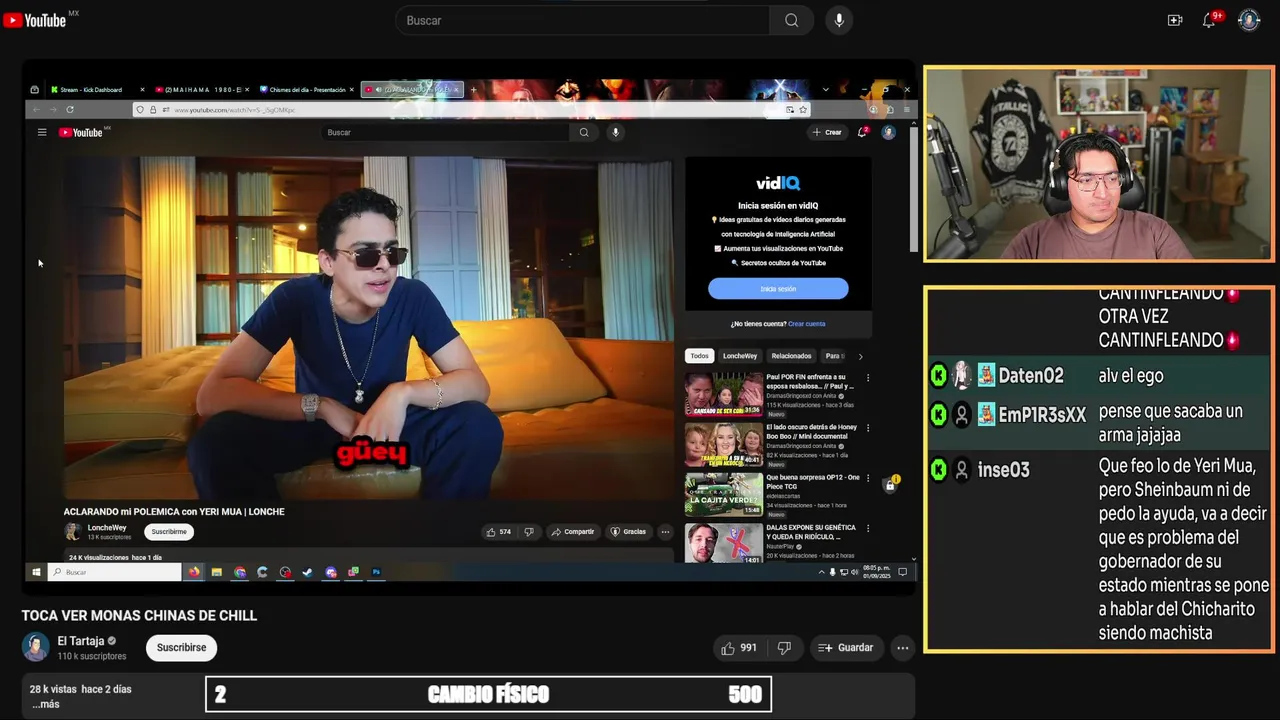Open Paul POR FIN enfrenta a su esposa thumbnail
Screen dimensions: 1280x720
tap(723, 394)
